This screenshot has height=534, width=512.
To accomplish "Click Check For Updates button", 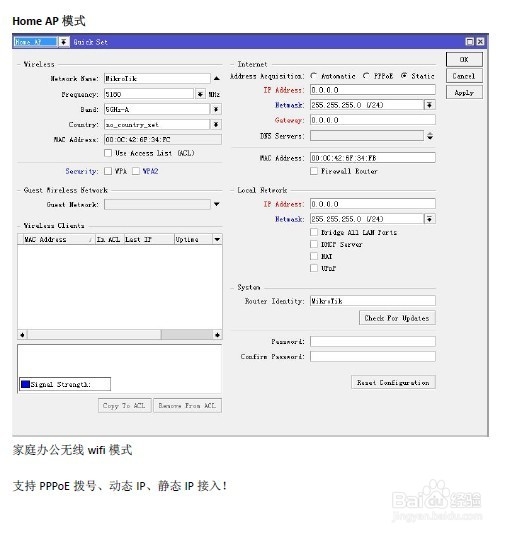I will pos(397,318).
